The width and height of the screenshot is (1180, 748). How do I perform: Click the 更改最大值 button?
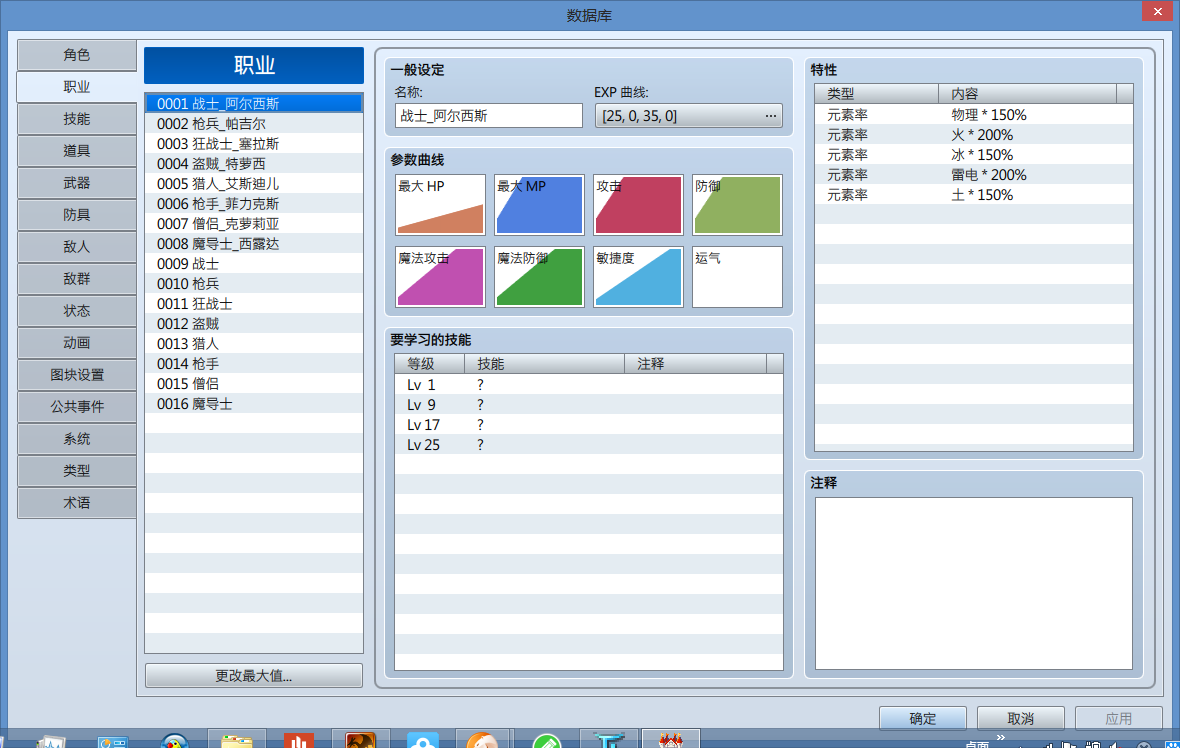(254, 676)
